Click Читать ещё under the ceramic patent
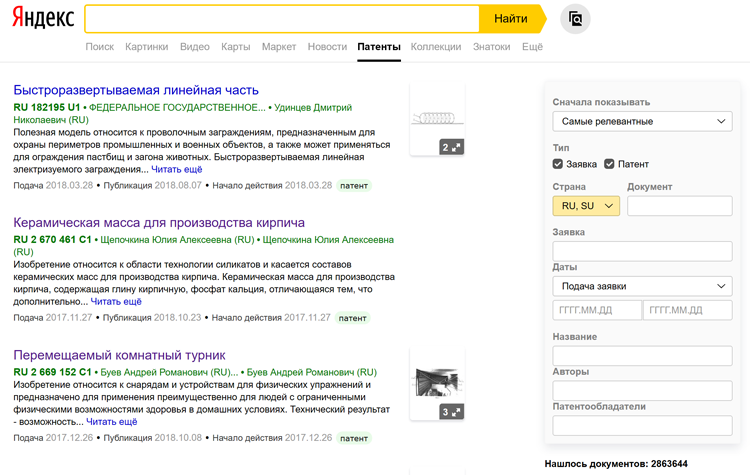 pos(116,302)
